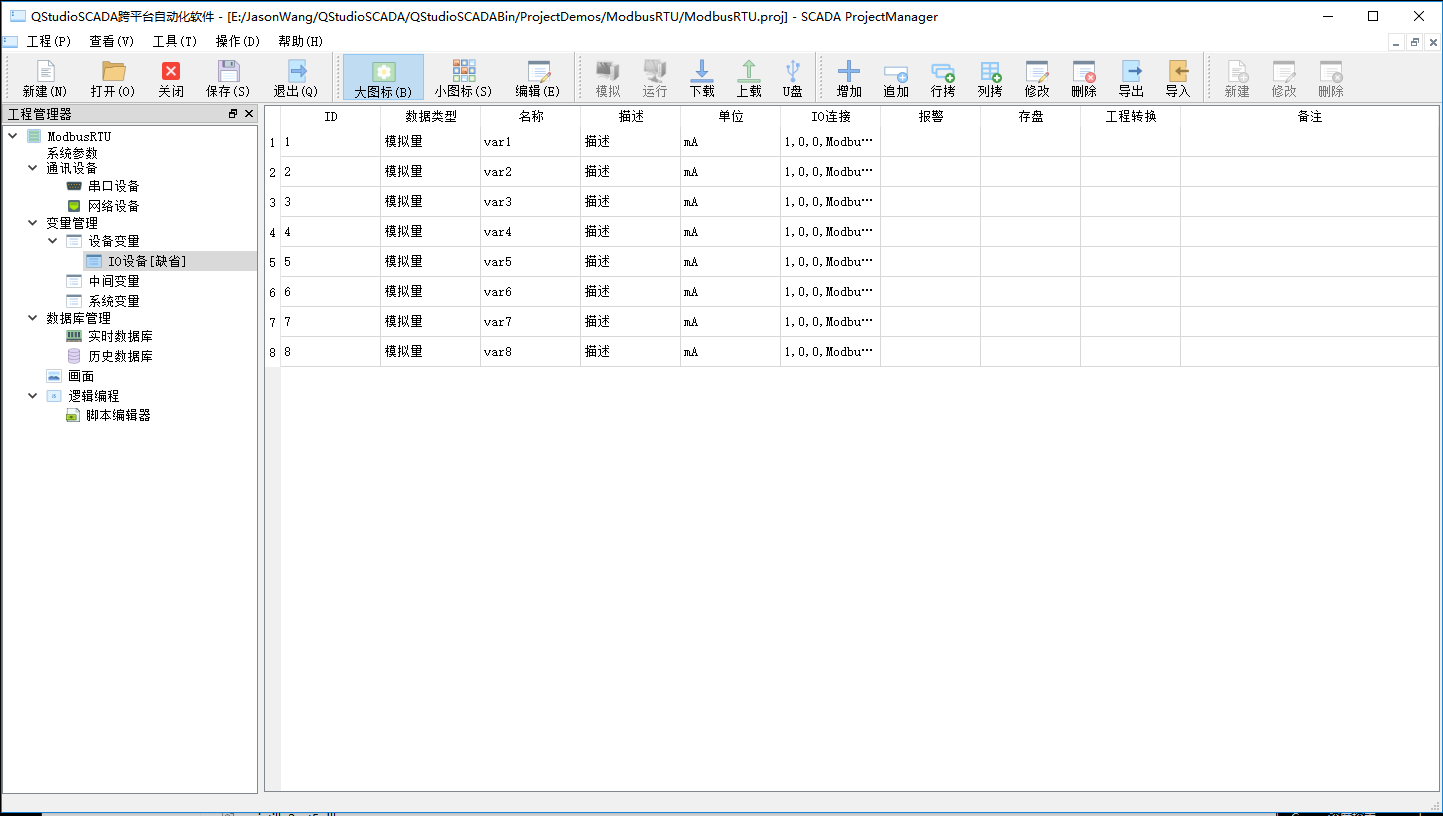Open an existing project with 打开 button
Screen dimensions: 1443x816
(x=112, y=77)
